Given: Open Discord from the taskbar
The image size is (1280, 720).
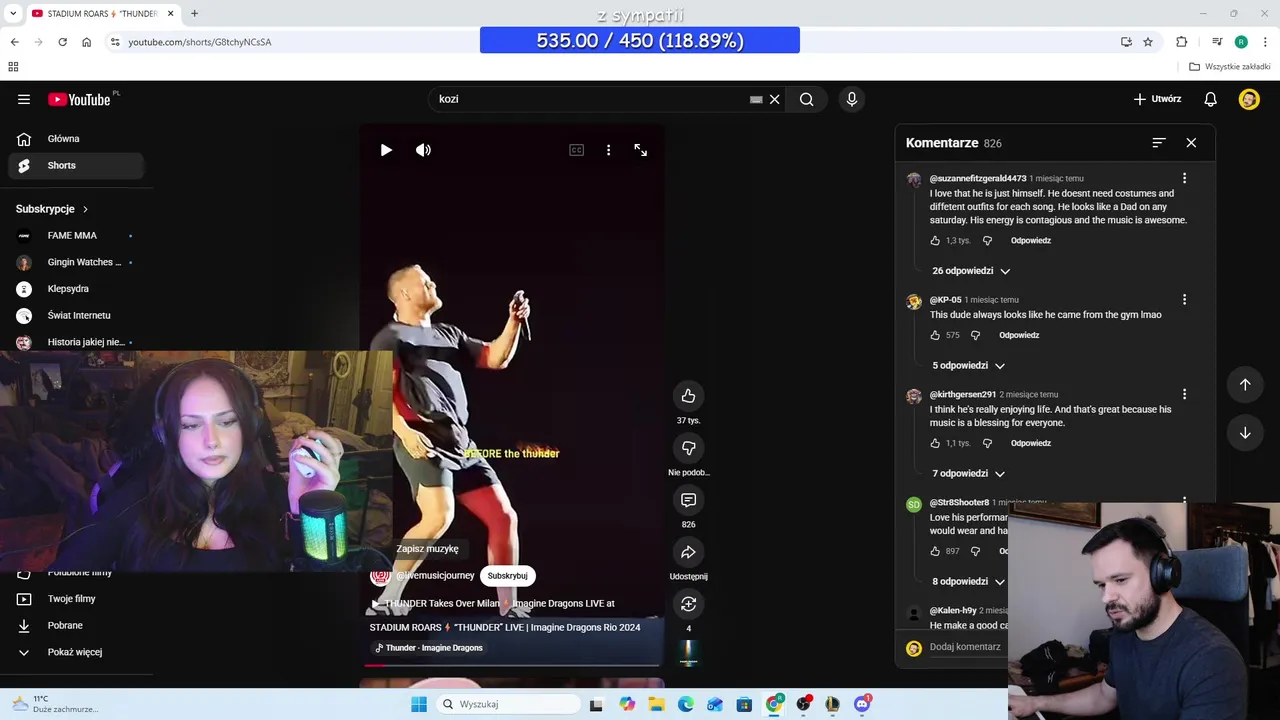Looking at the screenshot, I should click(862, 704).
